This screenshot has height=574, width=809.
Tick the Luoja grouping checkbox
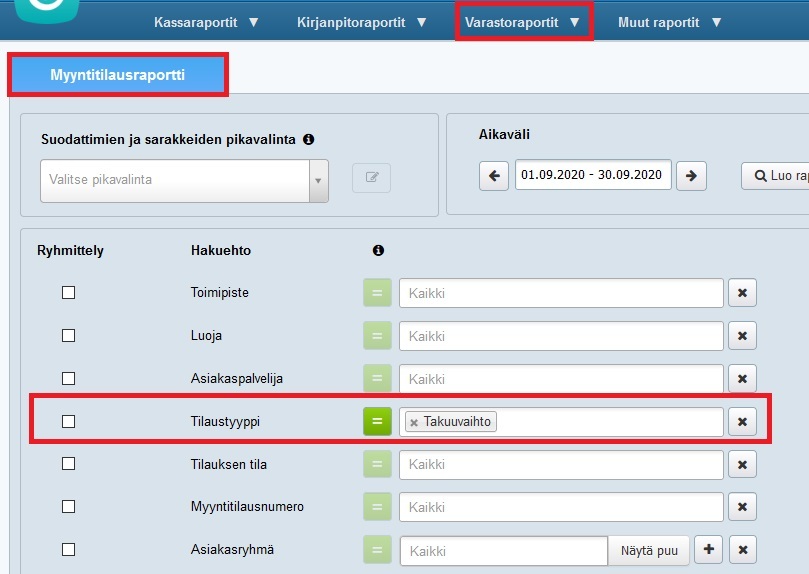click(x=68, y=336)
